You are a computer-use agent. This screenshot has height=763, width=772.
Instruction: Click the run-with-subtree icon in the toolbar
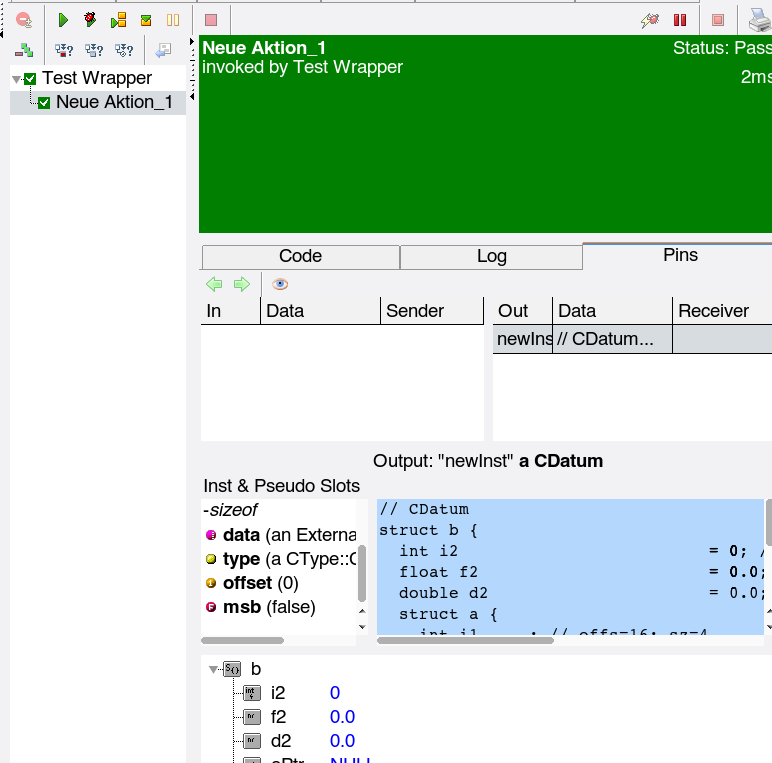tap(119, 20)
